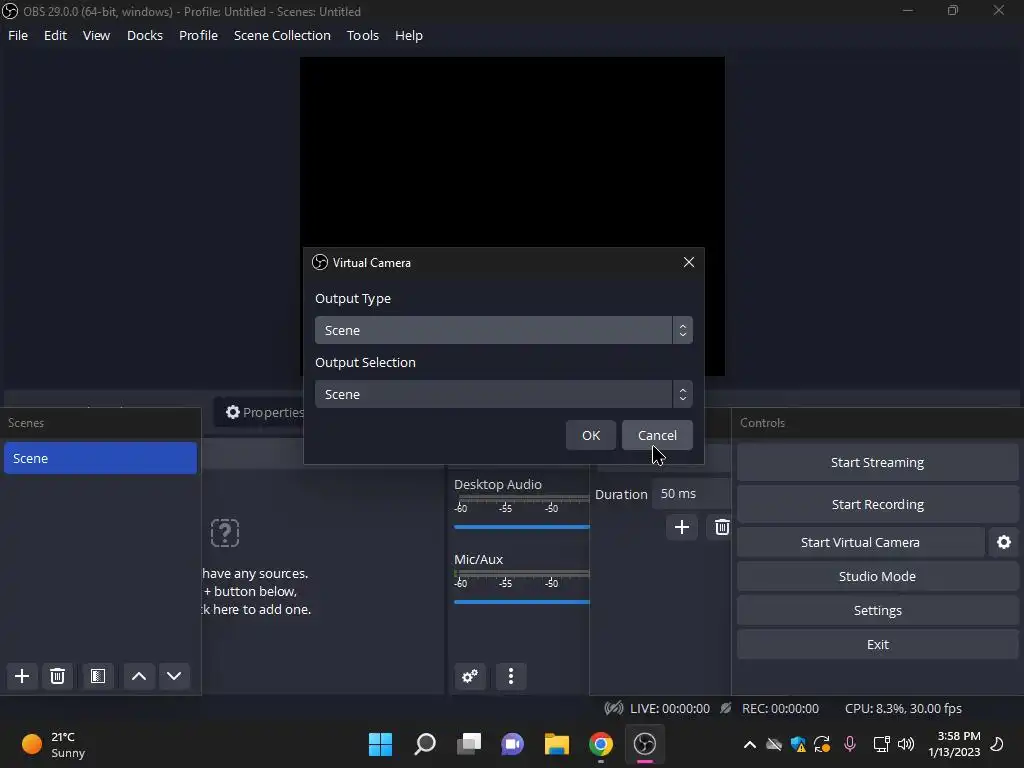Click Exit in Controls panel
1024x768 pixels.
pyautogui.click(x=877, y=644)
